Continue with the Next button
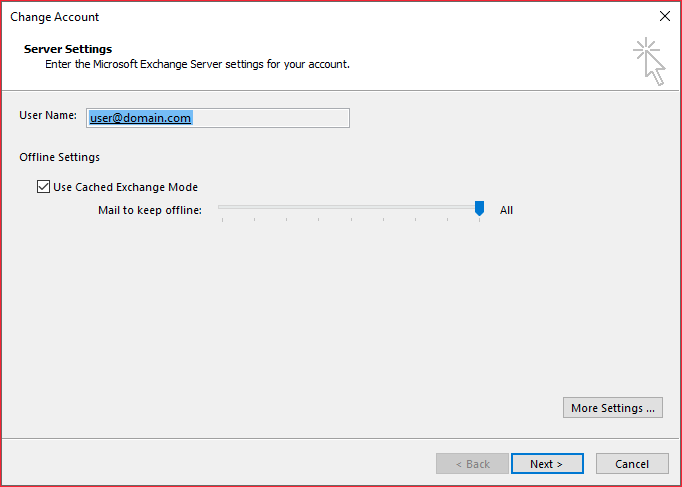This screenshot has height=487, width=682. coord(547,464)
